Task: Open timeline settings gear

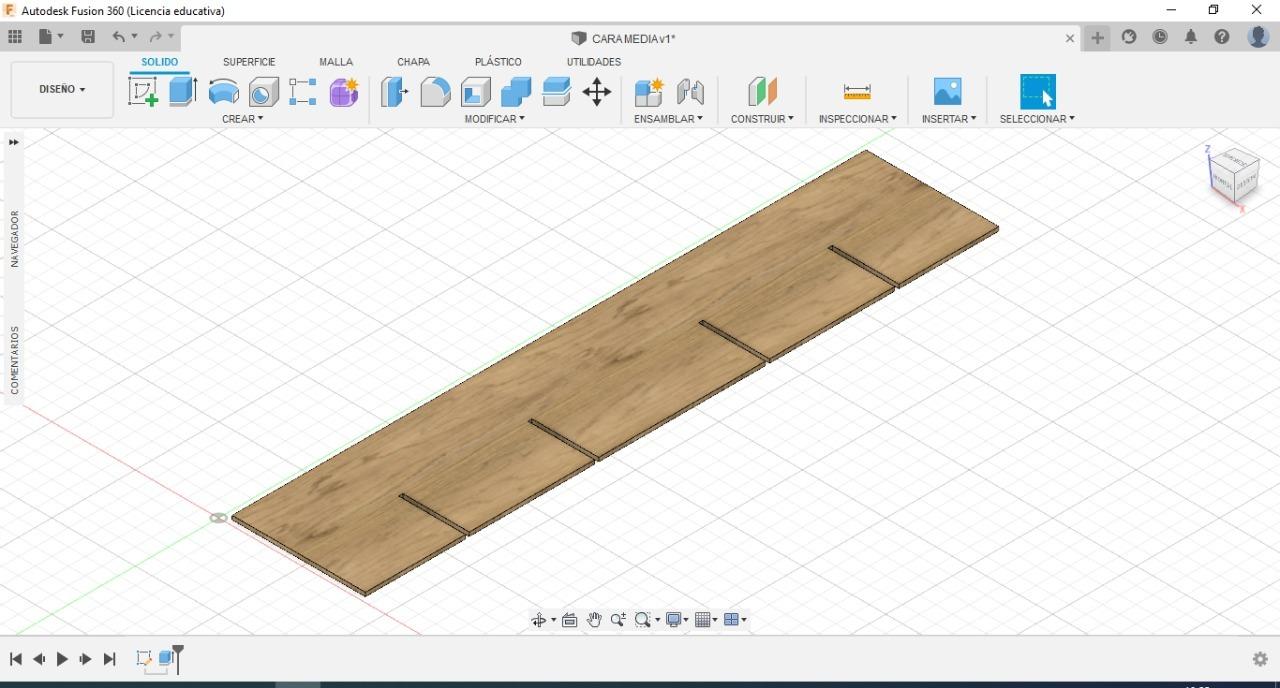Action: (x=1260, y=659)
